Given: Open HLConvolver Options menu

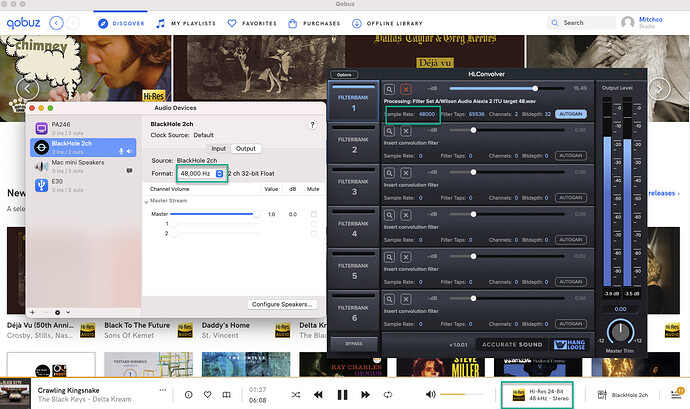Looking at the screenshot, I should click(x=344, y=75).
